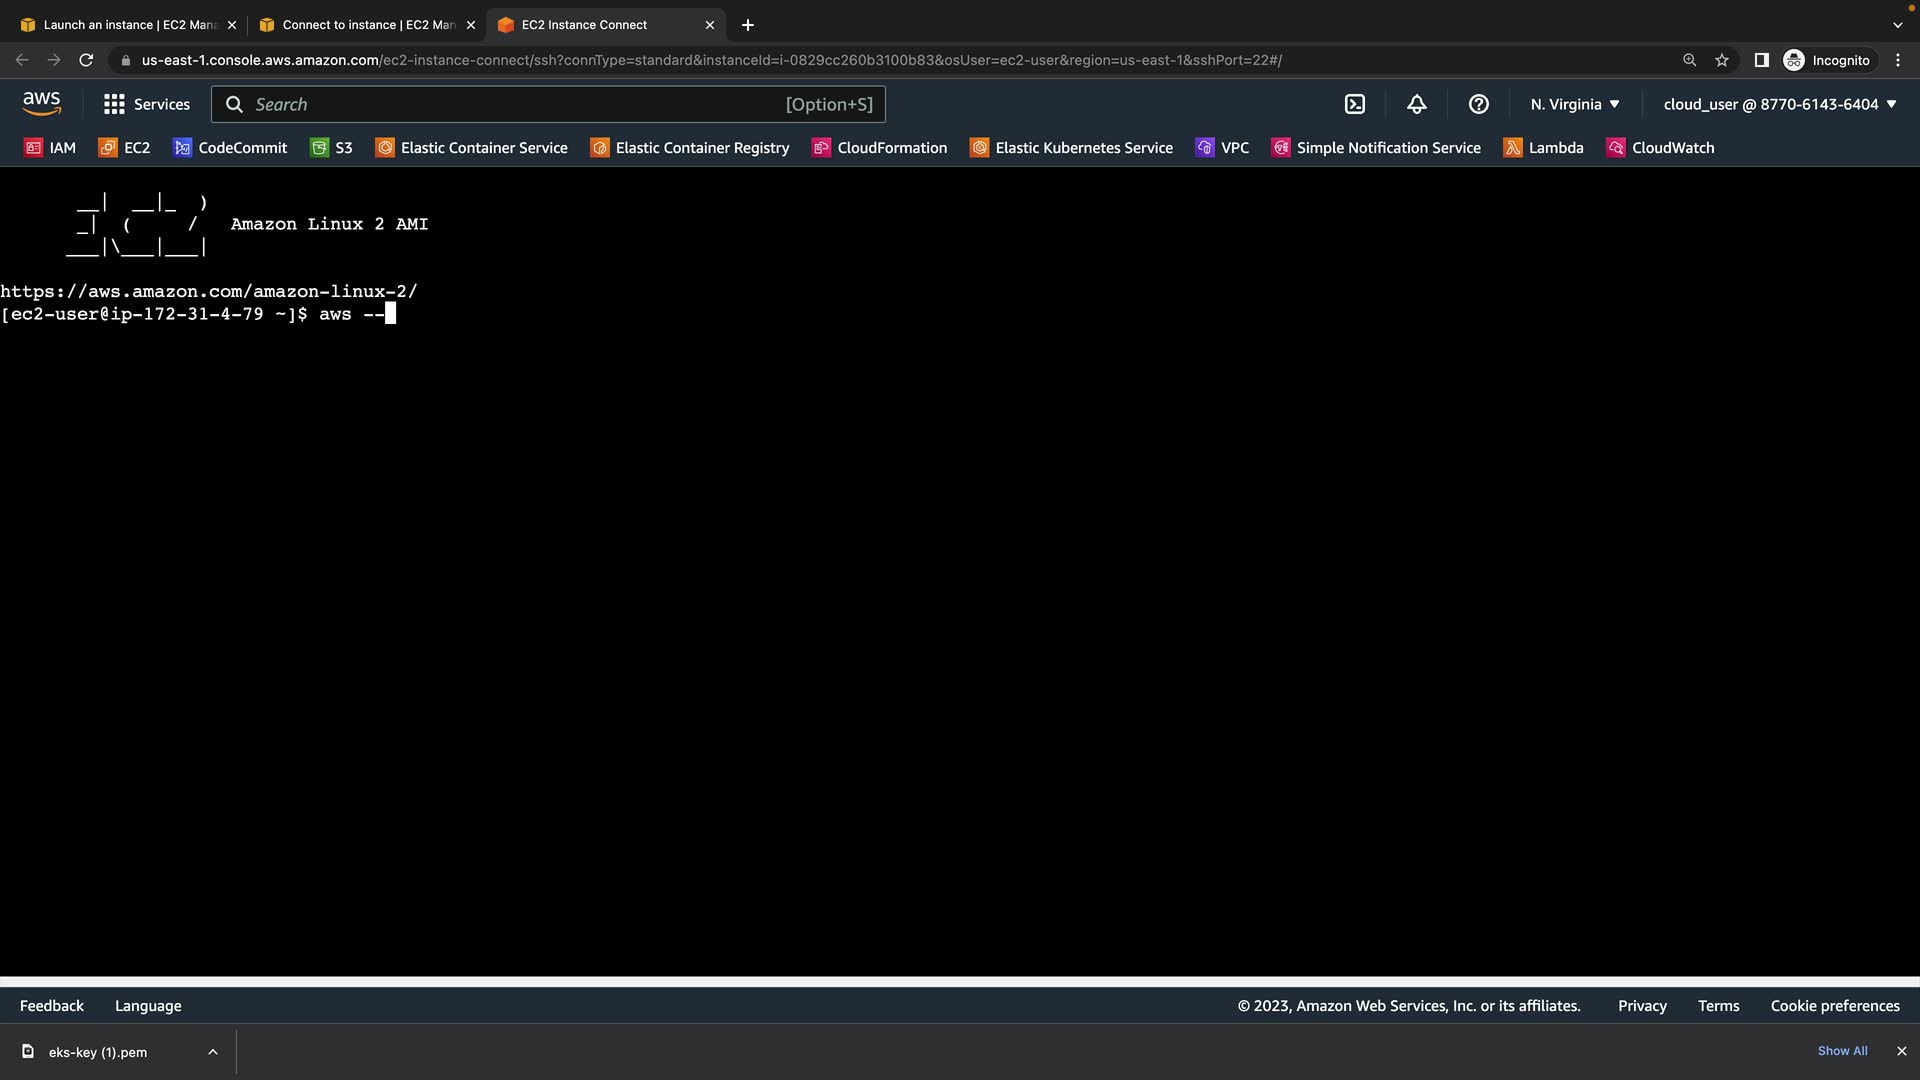The height and width of the screenshot is (1080, 1920).
Task: Switch to the Launch an instance tab
Action: click(x=130, y=25)
